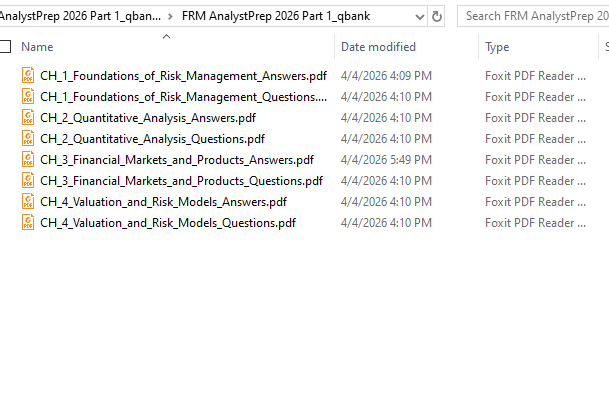Click the Search FRM AnalystPrep search box
Screen dimensions: 609x405
click(535, 16)
